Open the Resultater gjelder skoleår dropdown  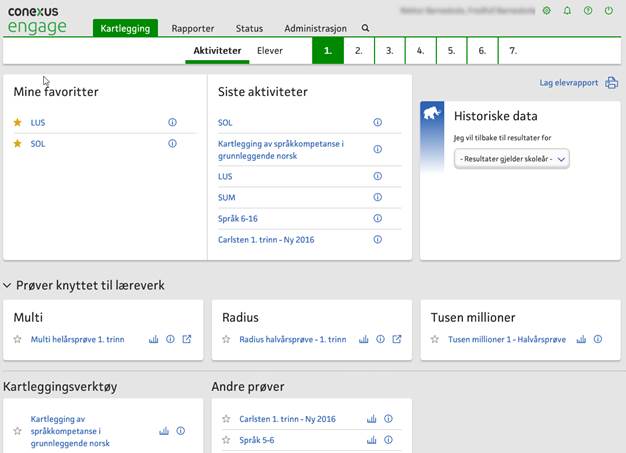[511, 159]
